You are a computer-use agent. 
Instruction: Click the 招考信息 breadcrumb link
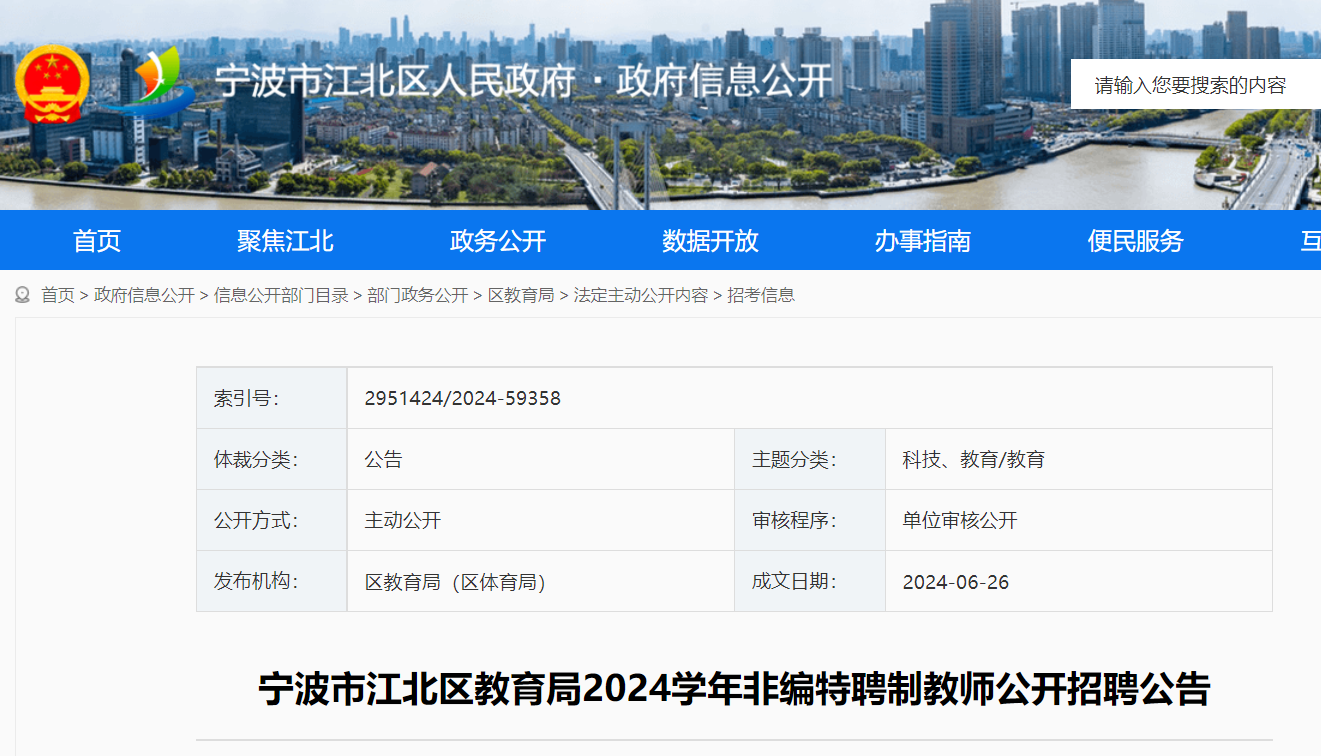(761, 295)
